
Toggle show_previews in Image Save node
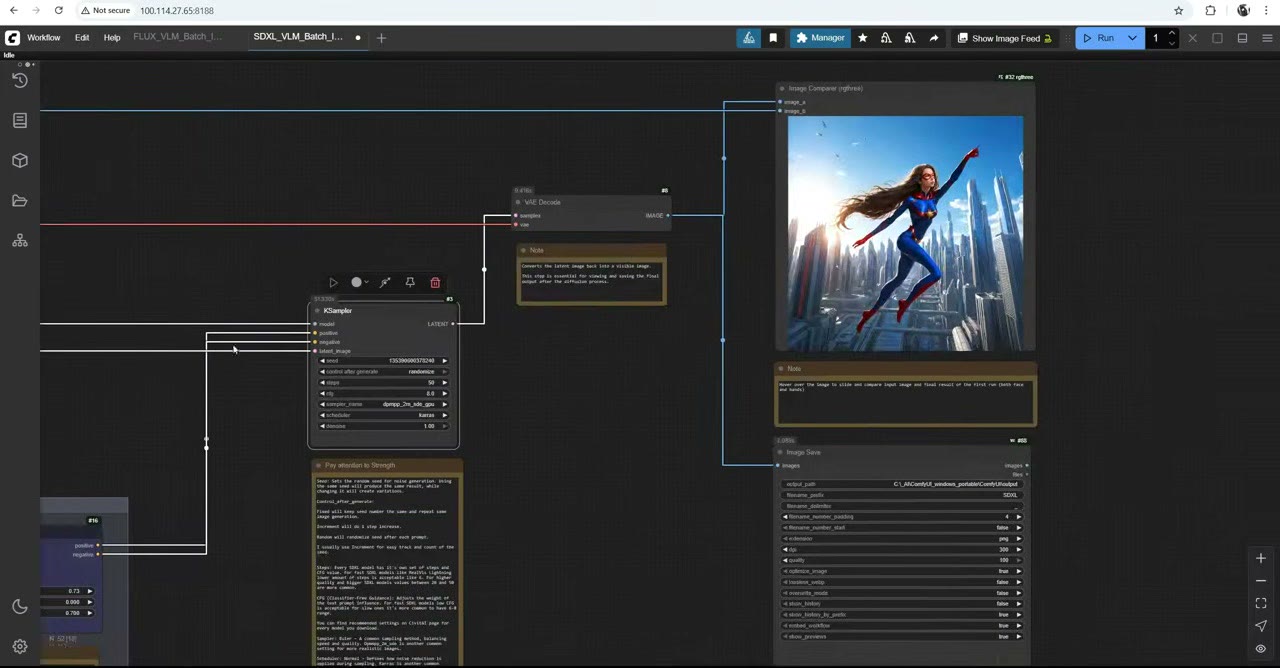coord(904,637)
